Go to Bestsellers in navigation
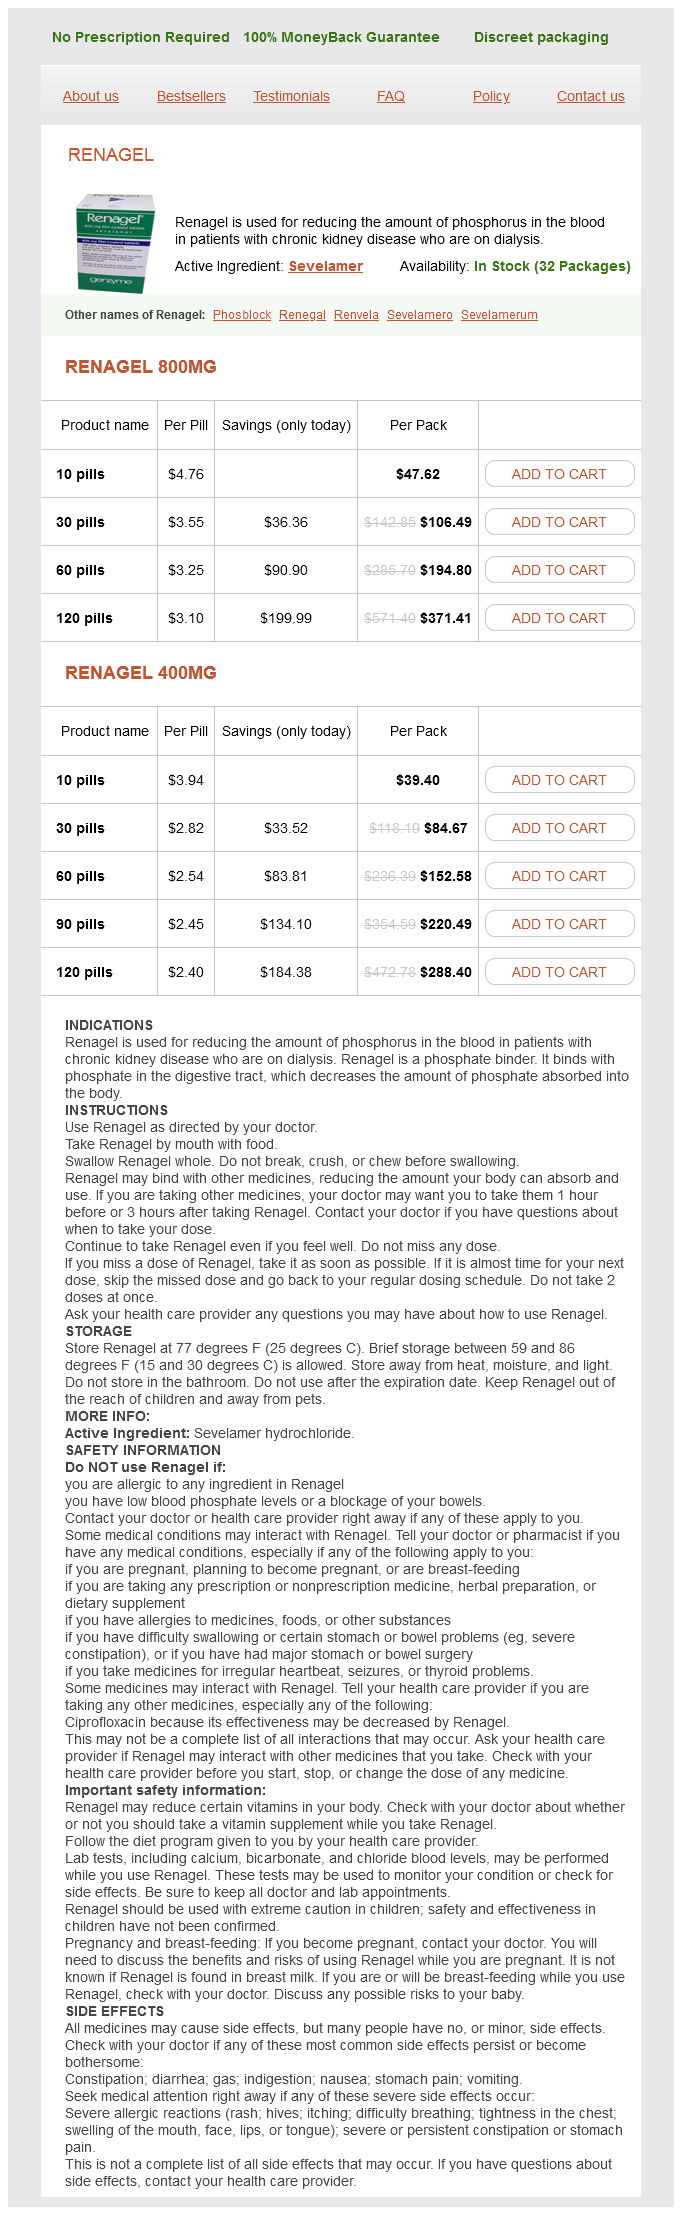 tap(191, 96)
